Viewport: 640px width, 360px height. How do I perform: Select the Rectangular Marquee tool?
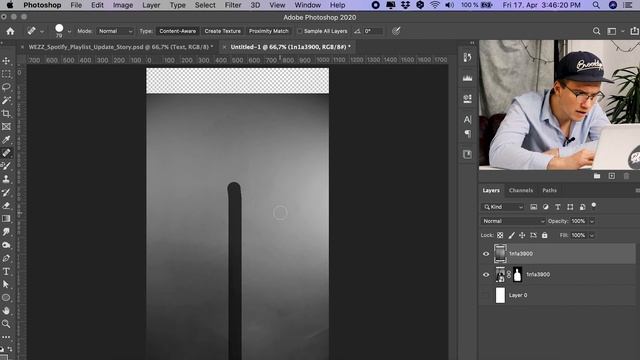coord(6,74)
